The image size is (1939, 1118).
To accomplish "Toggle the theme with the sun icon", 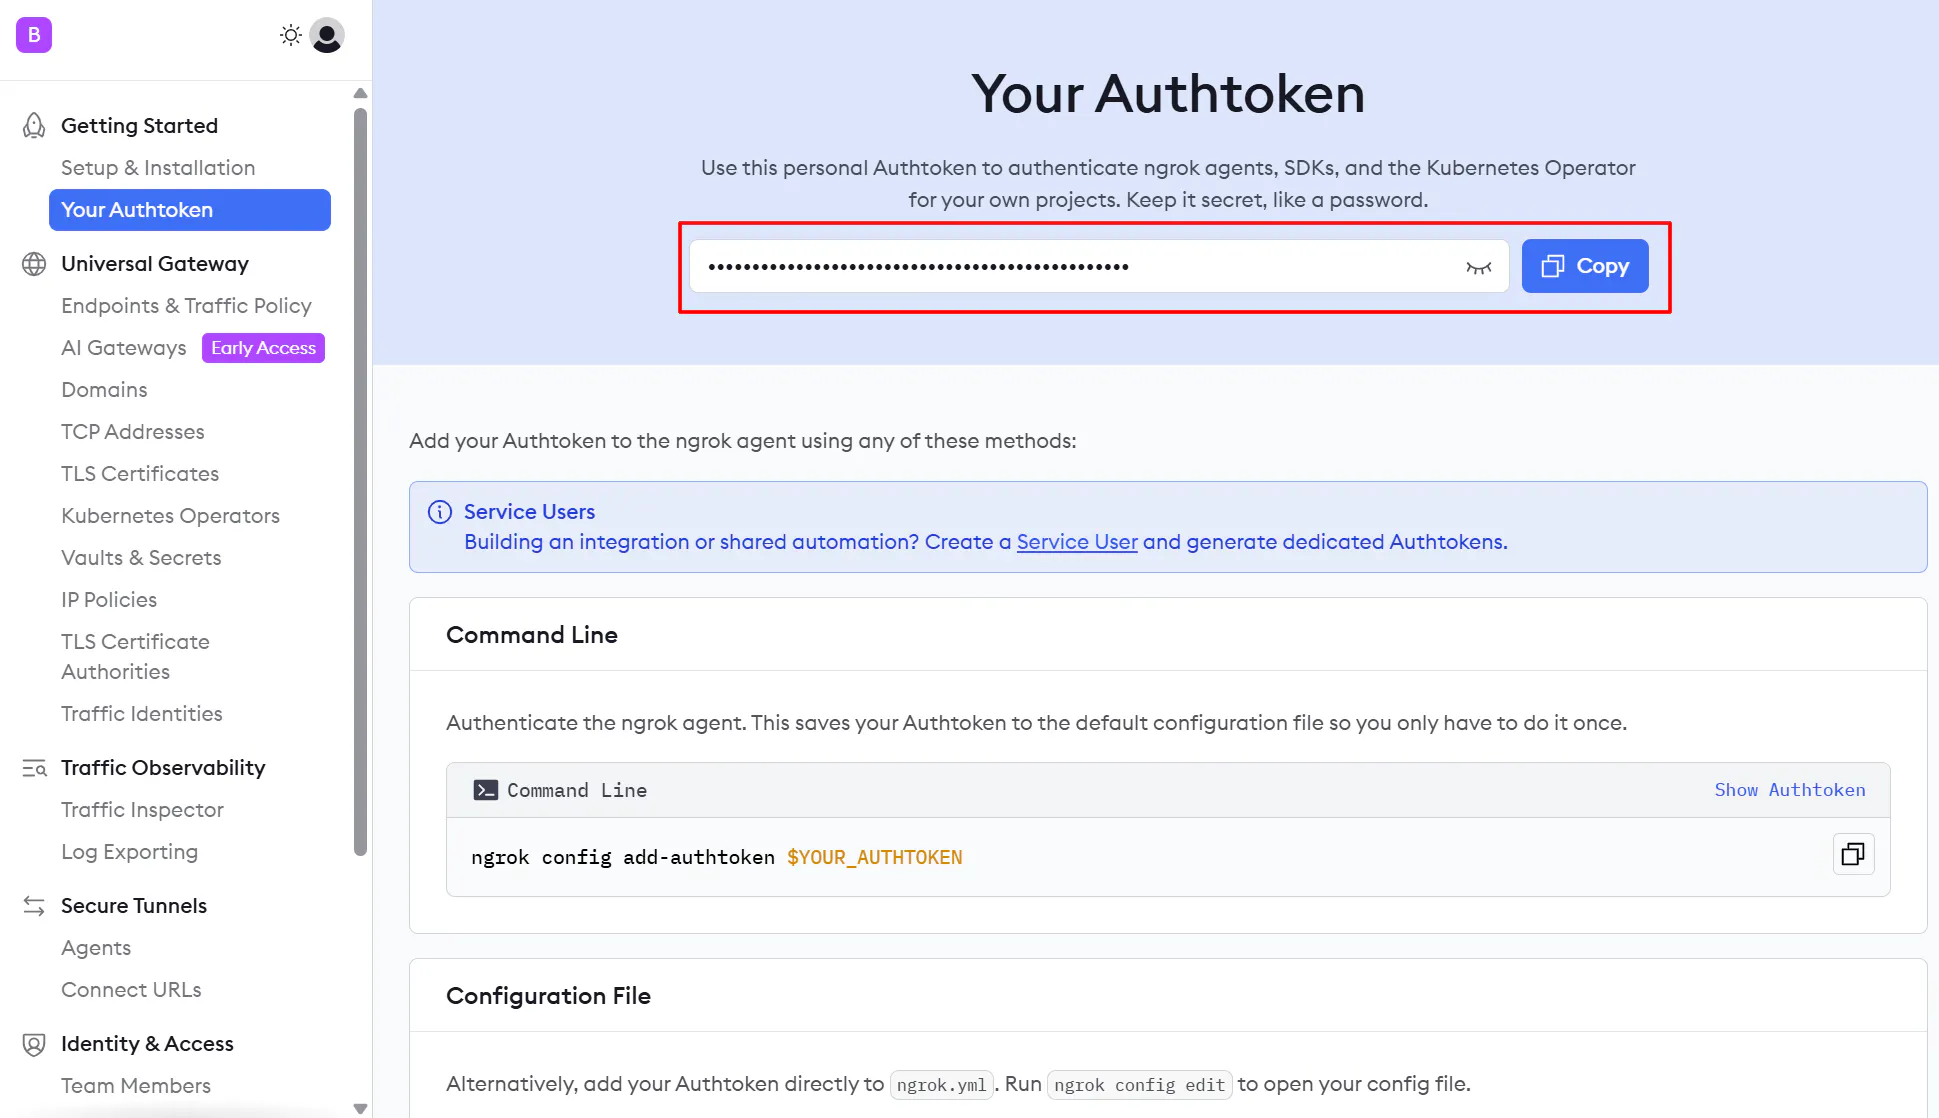I will tap(290, 34).
